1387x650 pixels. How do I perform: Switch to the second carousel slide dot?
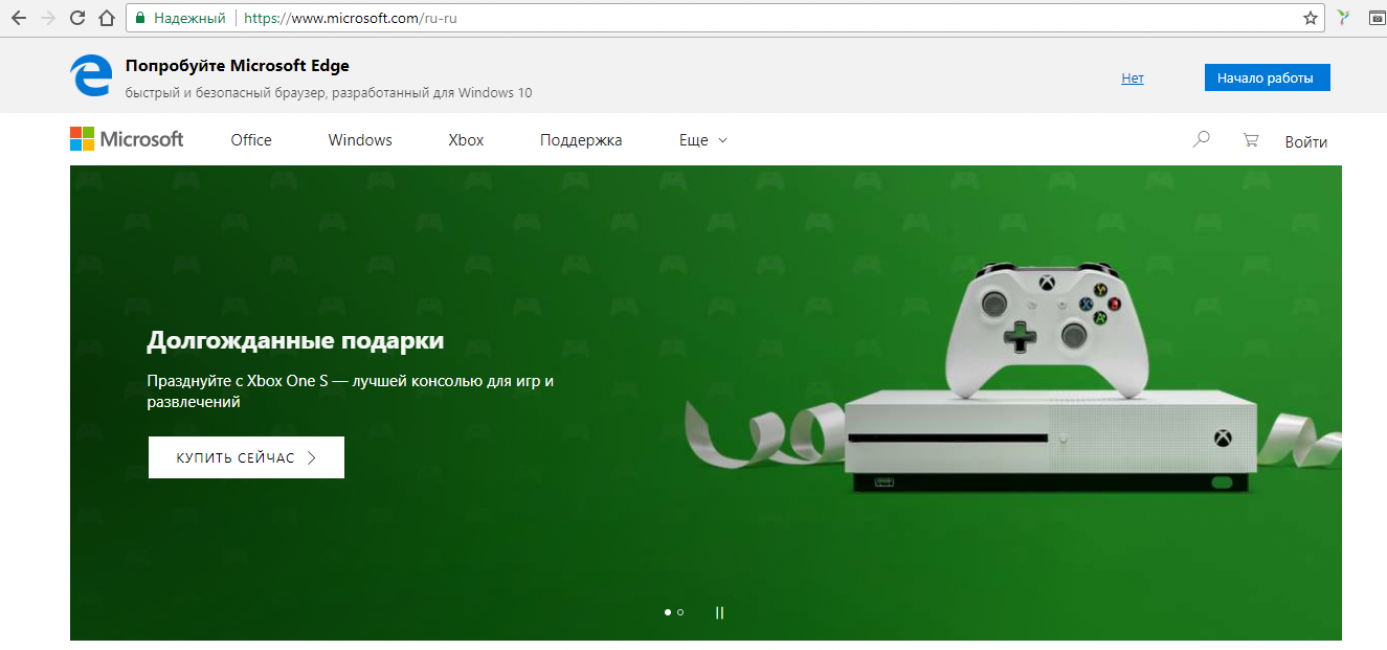[681, 612]
